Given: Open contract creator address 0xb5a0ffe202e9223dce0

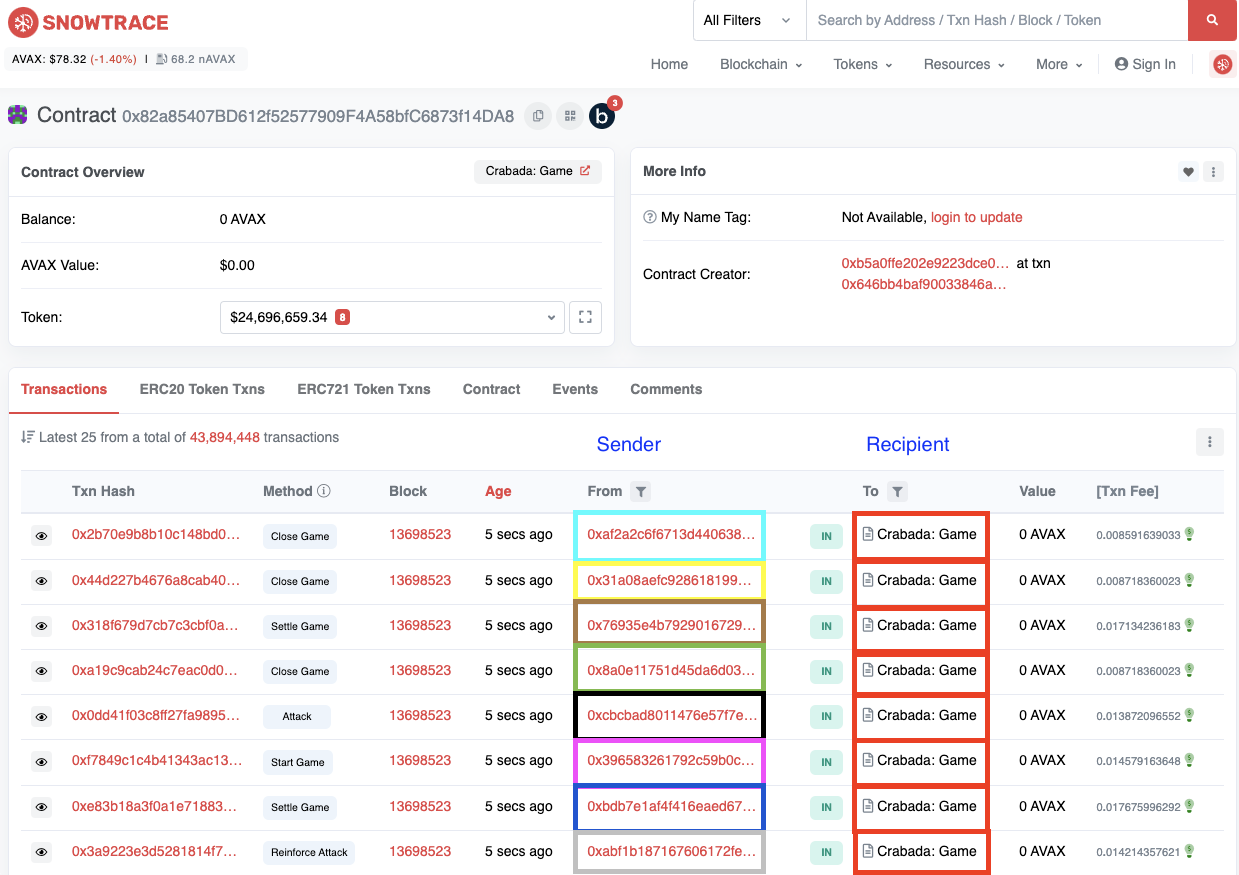Looking at the screenshot, I should pos(926,263).
